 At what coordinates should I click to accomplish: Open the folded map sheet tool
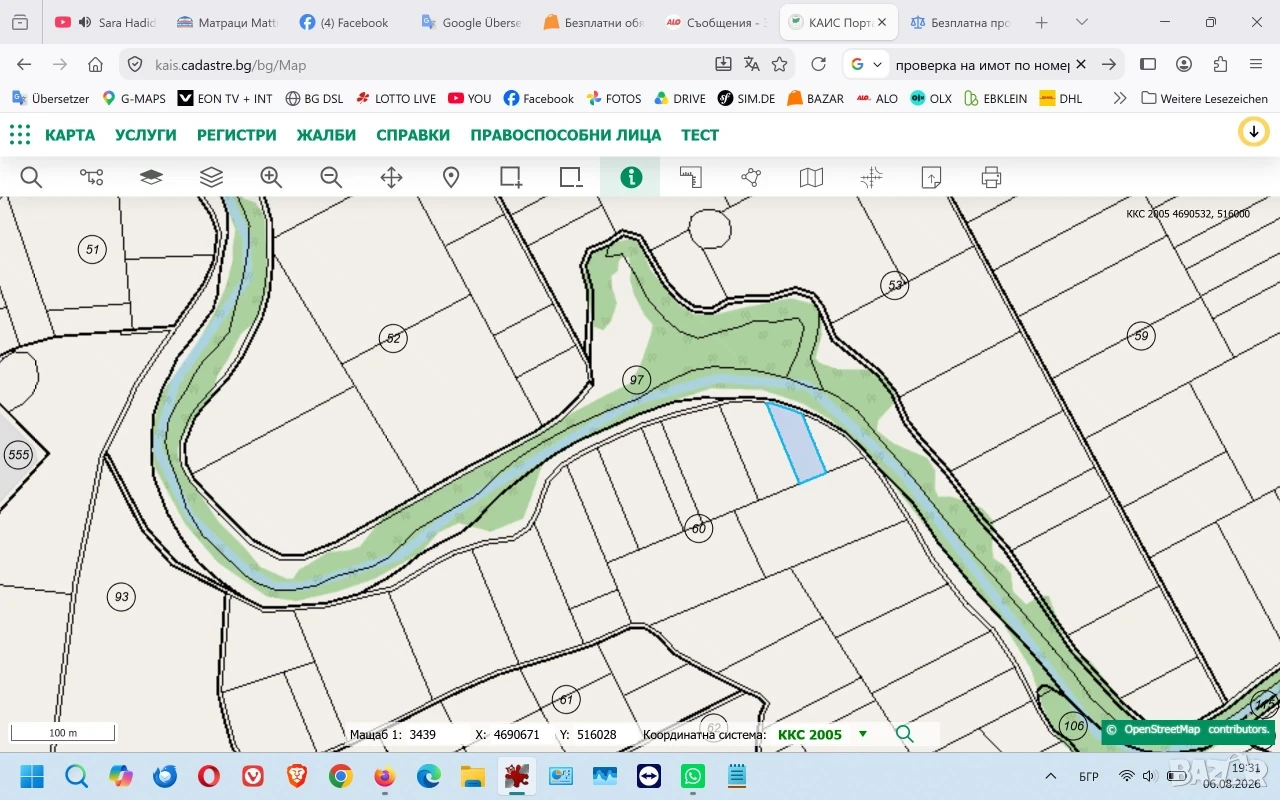point(811,177)
